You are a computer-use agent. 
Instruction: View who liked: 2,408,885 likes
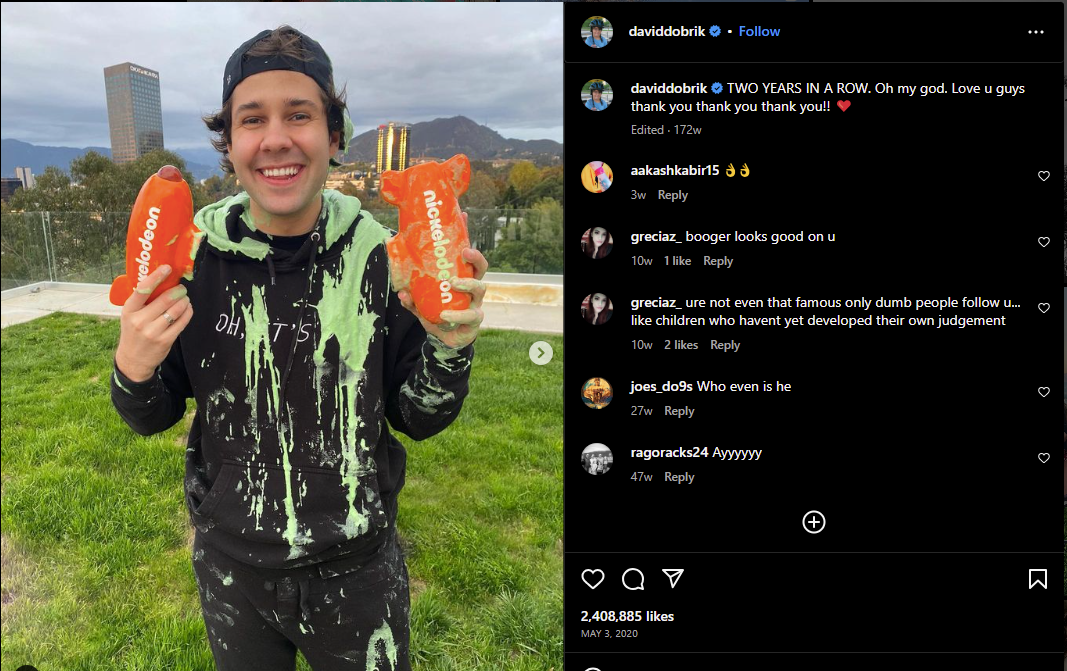coord(627,616)
